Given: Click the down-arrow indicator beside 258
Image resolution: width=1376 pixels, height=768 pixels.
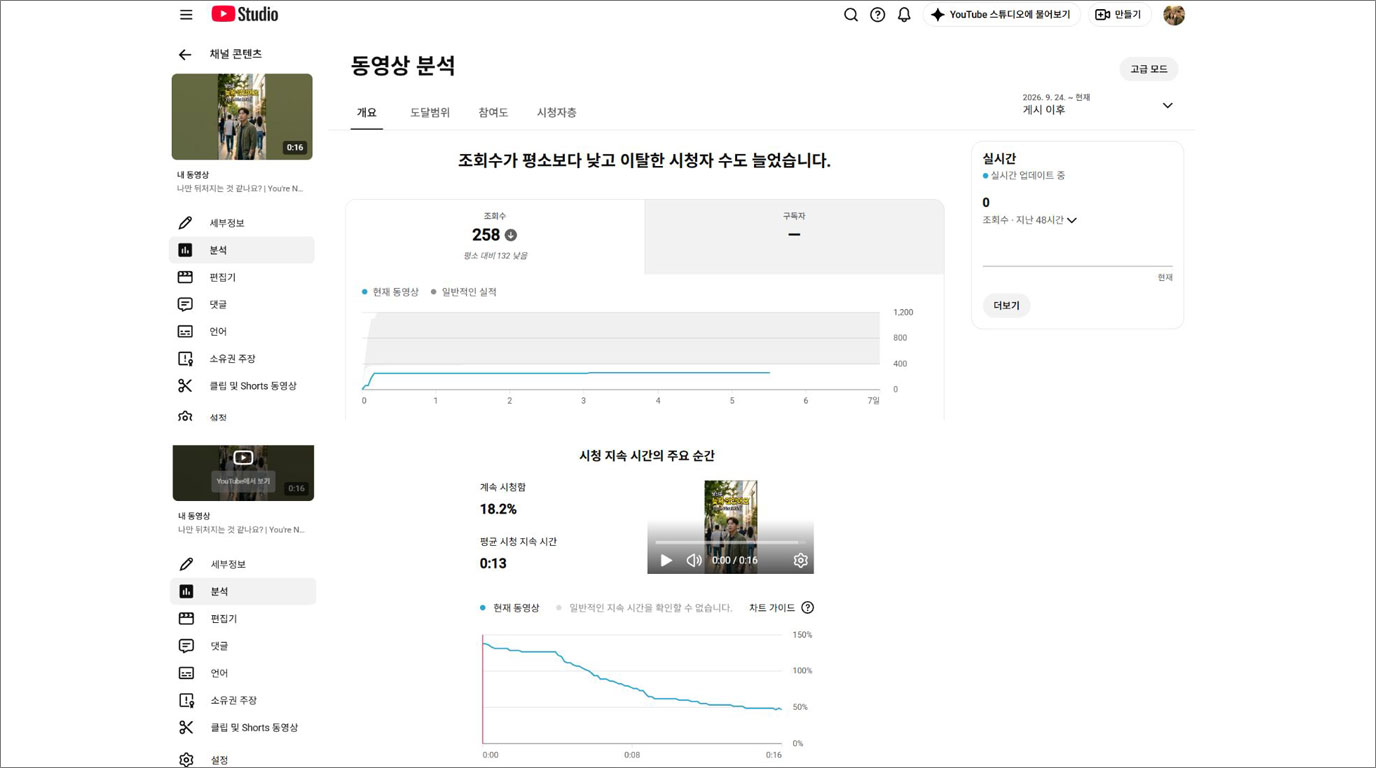Looking at the screenshot, I should (511, 235).
